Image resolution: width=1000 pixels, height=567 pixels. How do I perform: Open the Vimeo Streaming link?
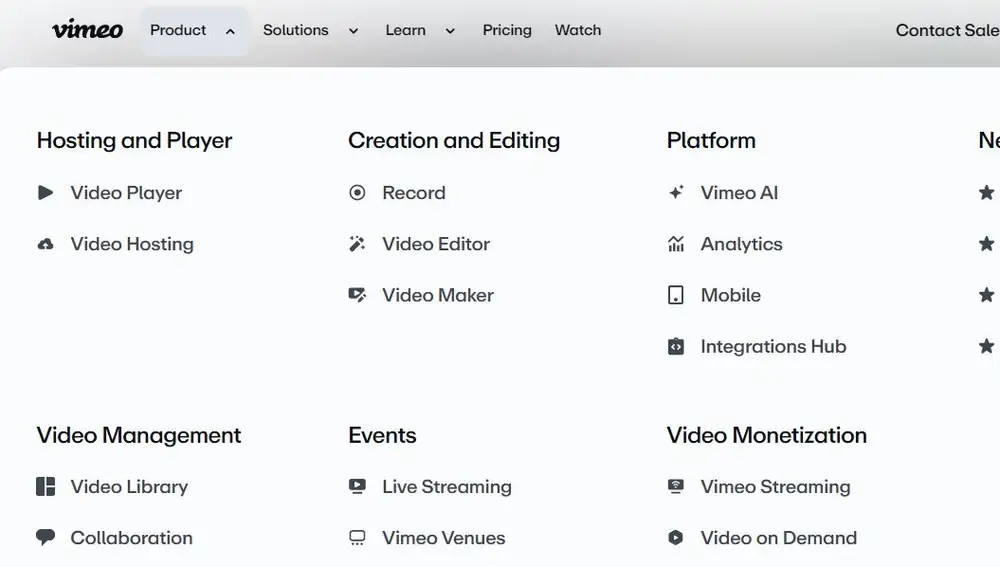click(x=776, y=487)
